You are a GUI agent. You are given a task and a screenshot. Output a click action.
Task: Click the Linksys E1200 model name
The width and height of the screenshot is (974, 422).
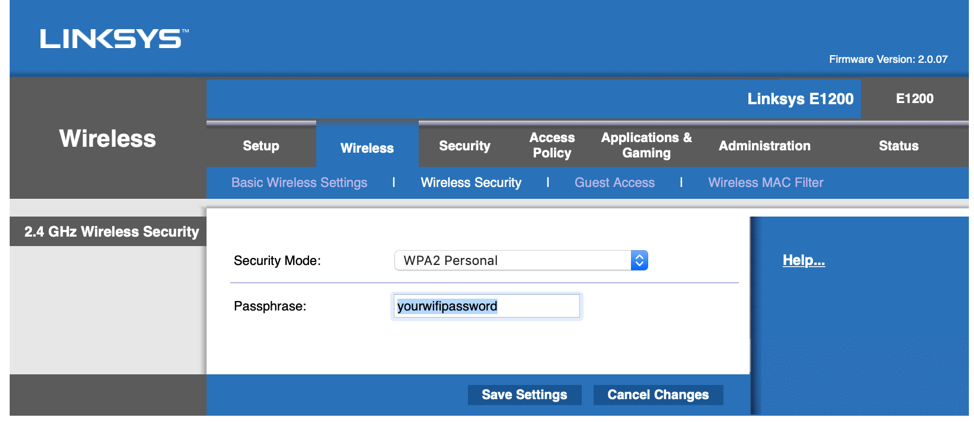[x=800, y=99]
